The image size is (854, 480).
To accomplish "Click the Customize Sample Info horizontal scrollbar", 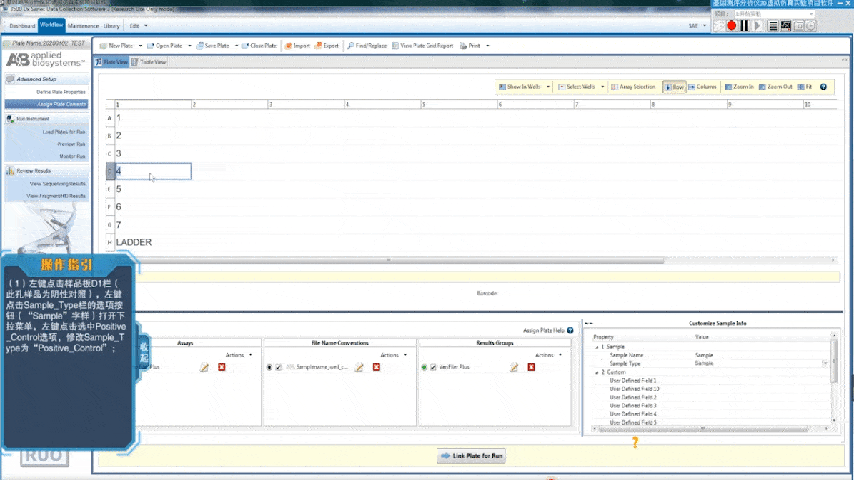I will [x=704, y=429].
